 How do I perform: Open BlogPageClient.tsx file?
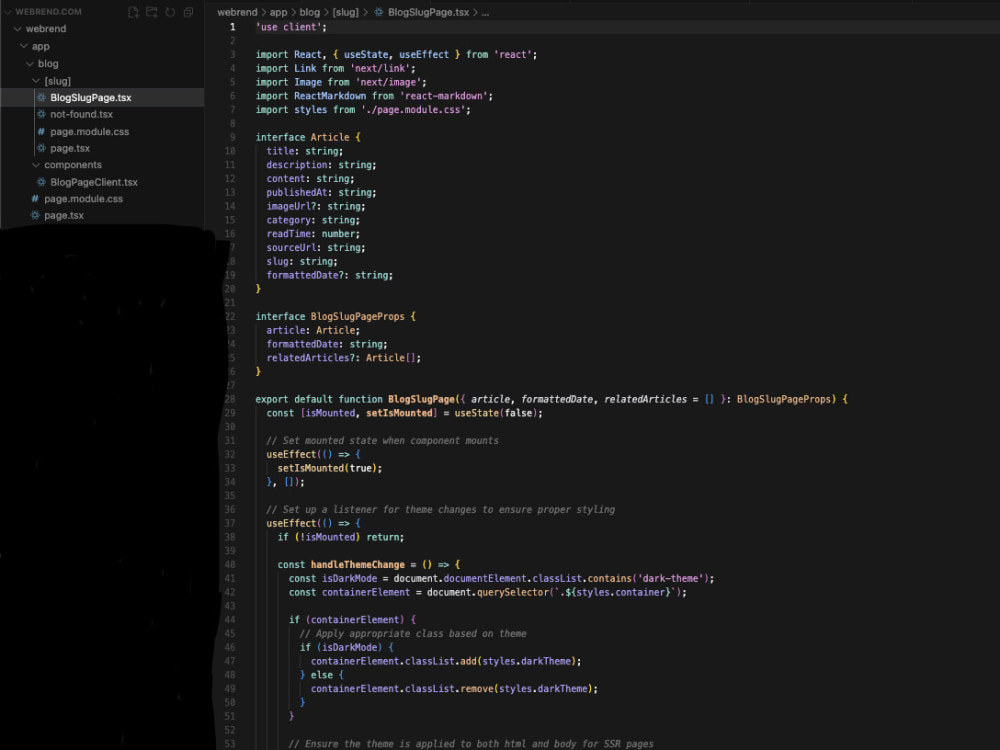(x=94, y=182)
